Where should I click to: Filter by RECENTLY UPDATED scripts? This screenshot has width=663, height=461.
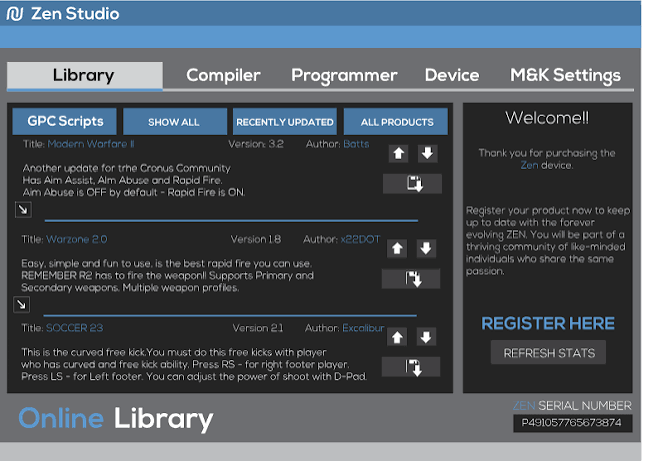click(x=285, y=122)
